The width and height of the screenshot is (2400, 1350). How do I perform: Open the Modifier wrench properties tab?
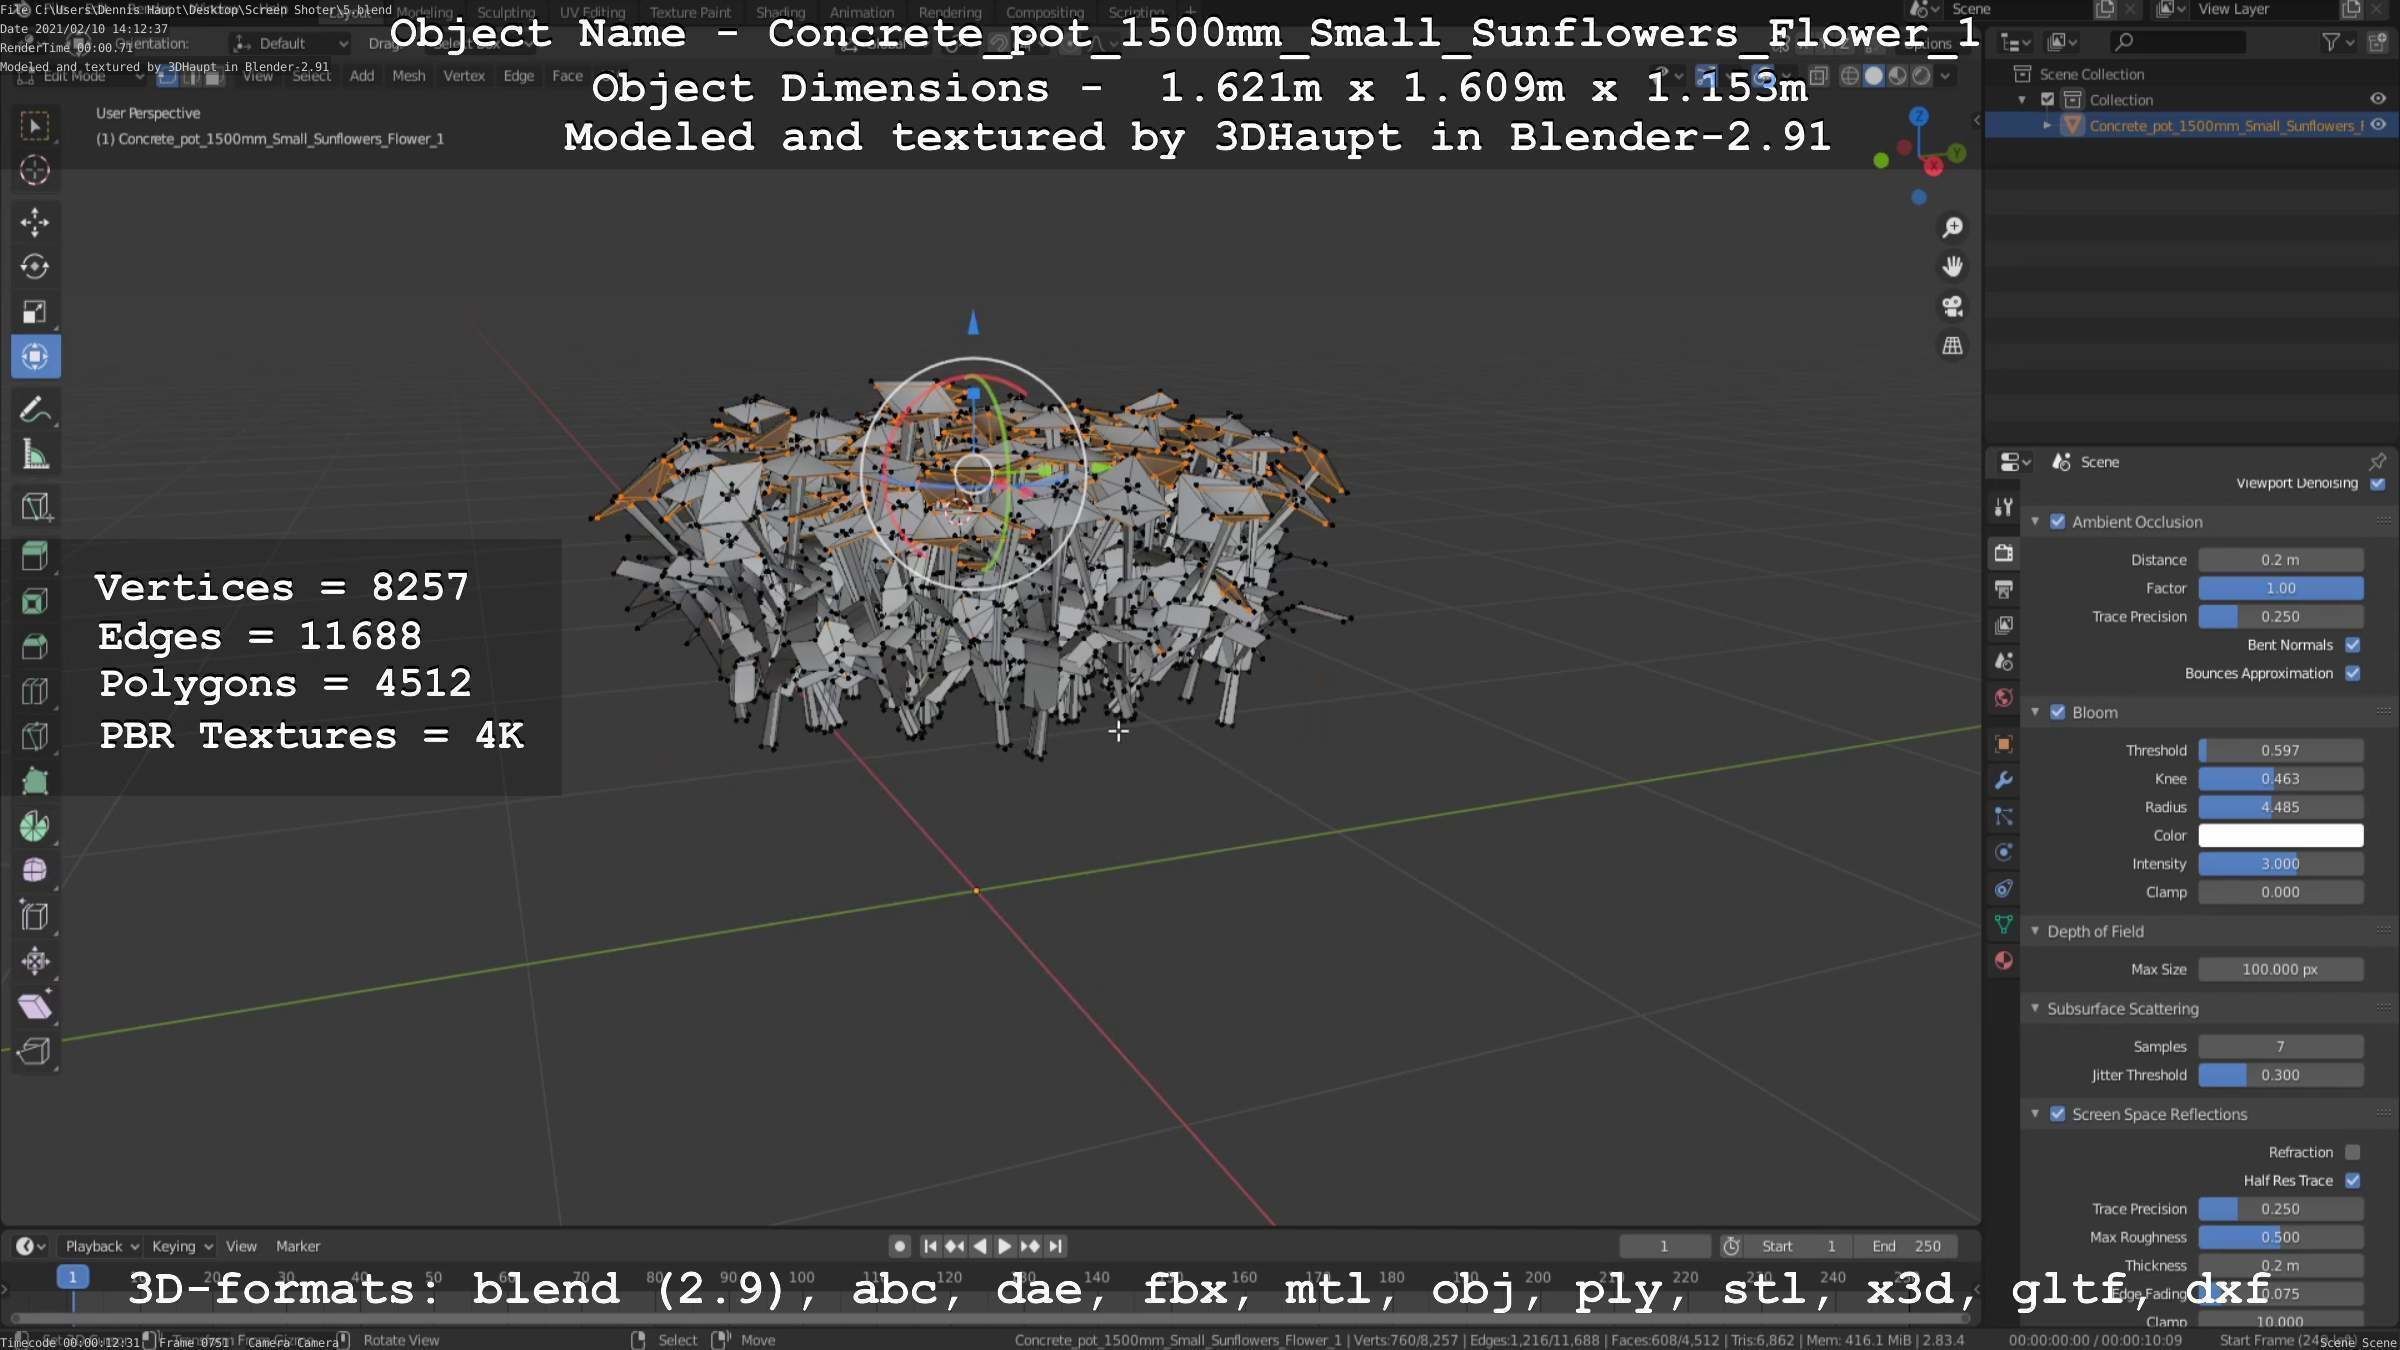click(x=2003, y=780)
